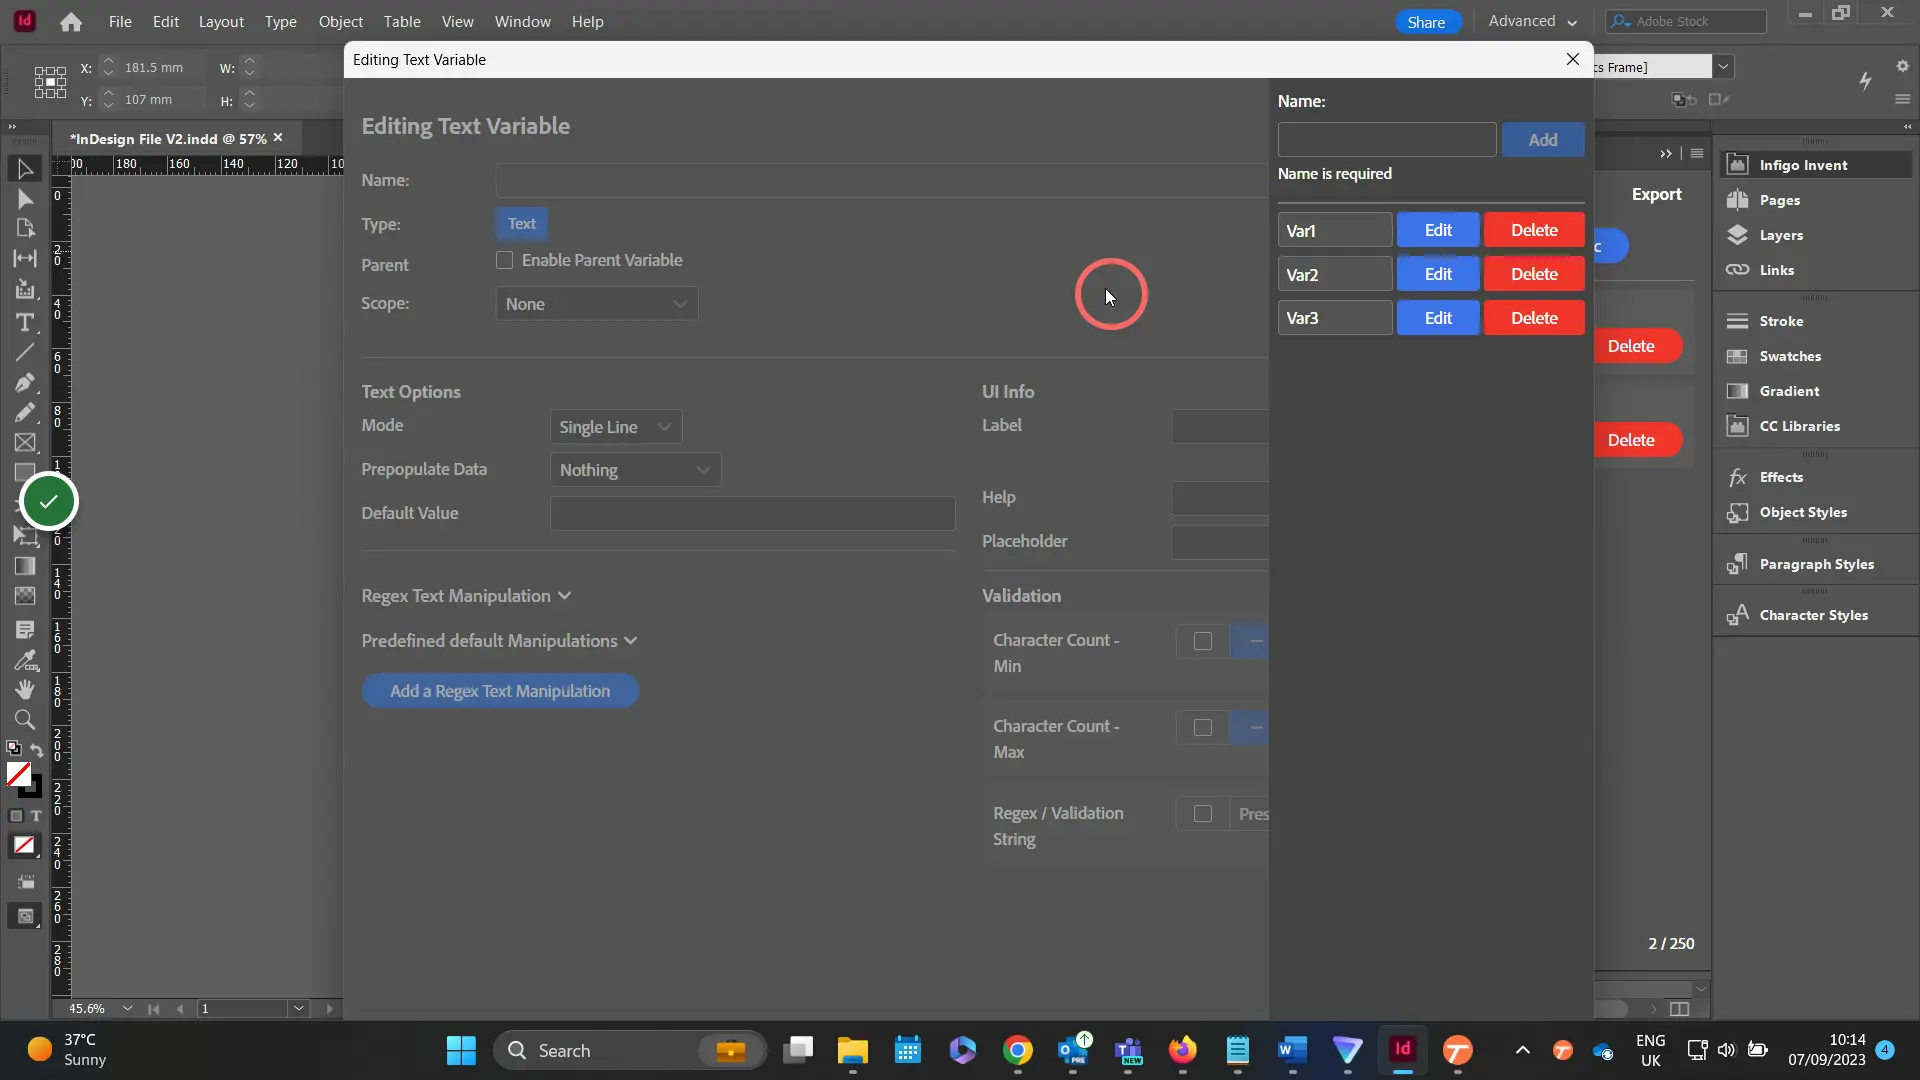
Task: Open the Table menu
Action: pyautogui.click(x=402, y=21)
